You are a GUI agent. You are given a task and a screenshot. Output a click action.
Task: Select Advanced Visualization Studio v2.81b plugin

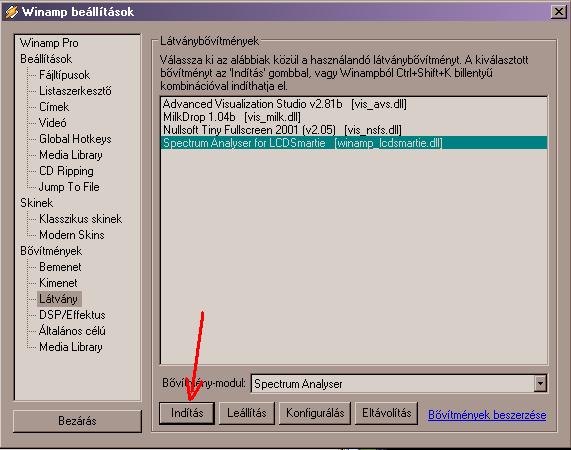point(354,104)
